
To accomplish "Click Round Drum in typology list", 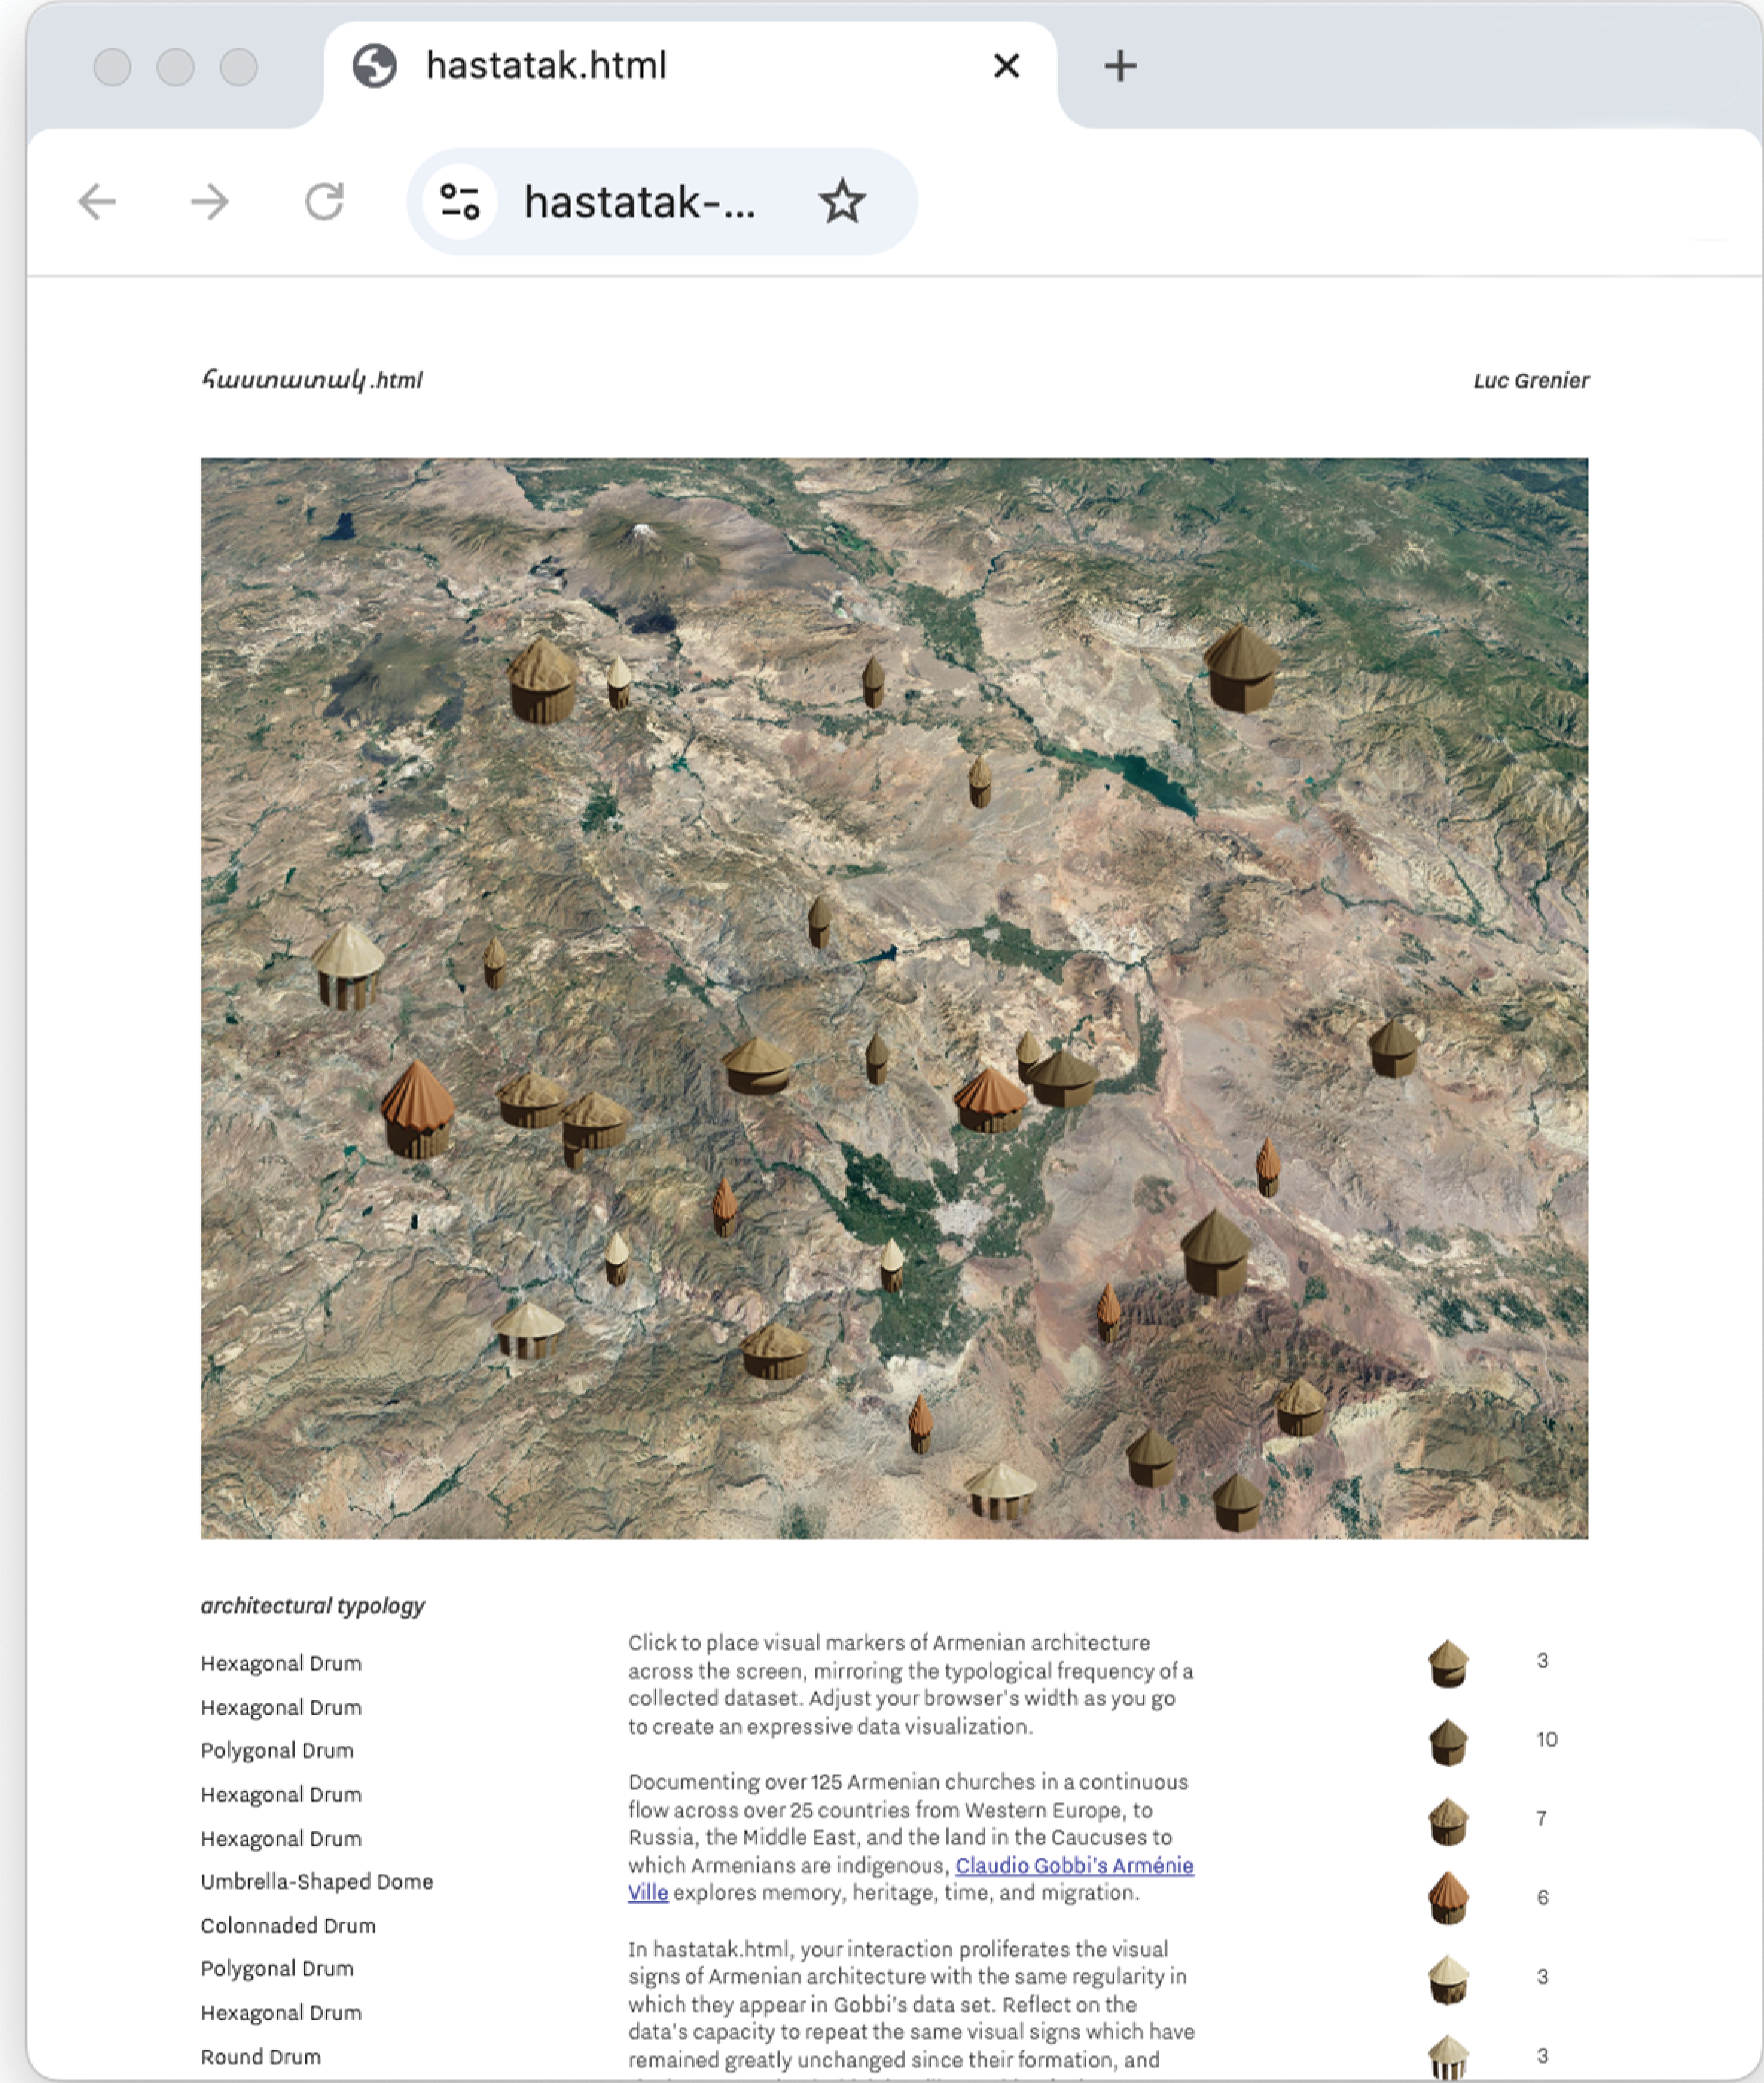I will click(x=261, y=2057).
